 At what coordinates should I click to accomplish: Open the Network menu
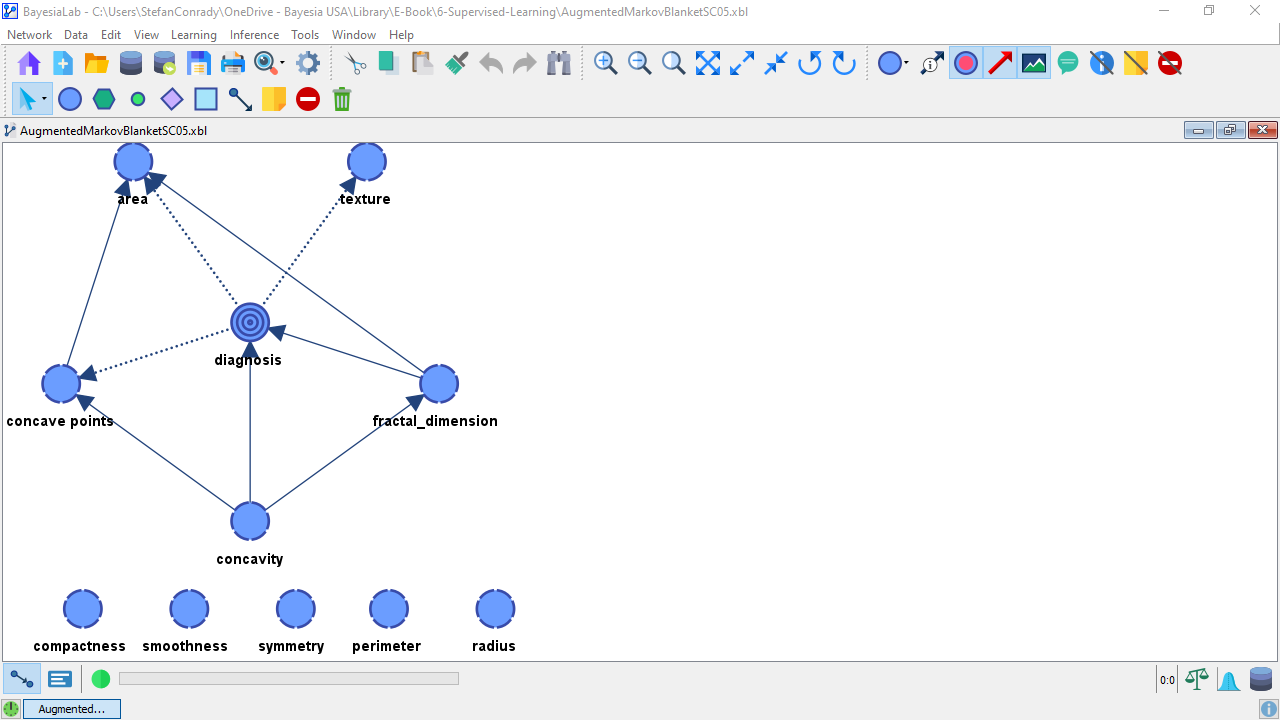pyautogui.click(x=30, y=35)
